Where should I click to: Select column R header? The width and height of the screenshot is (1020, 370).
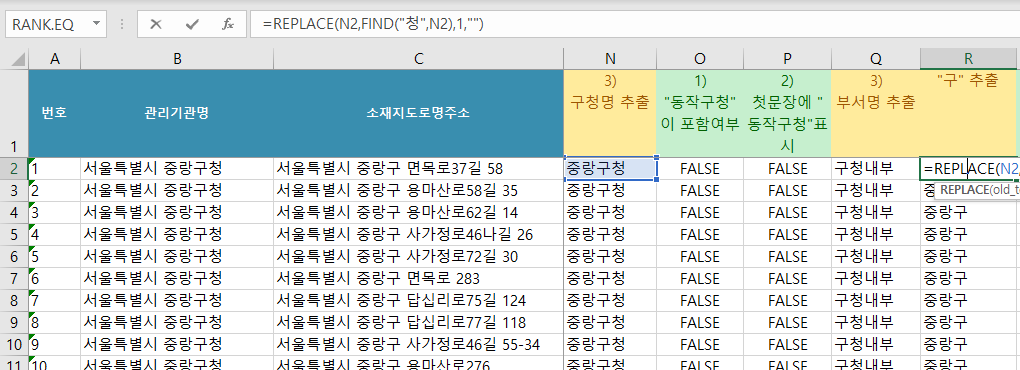969,59
